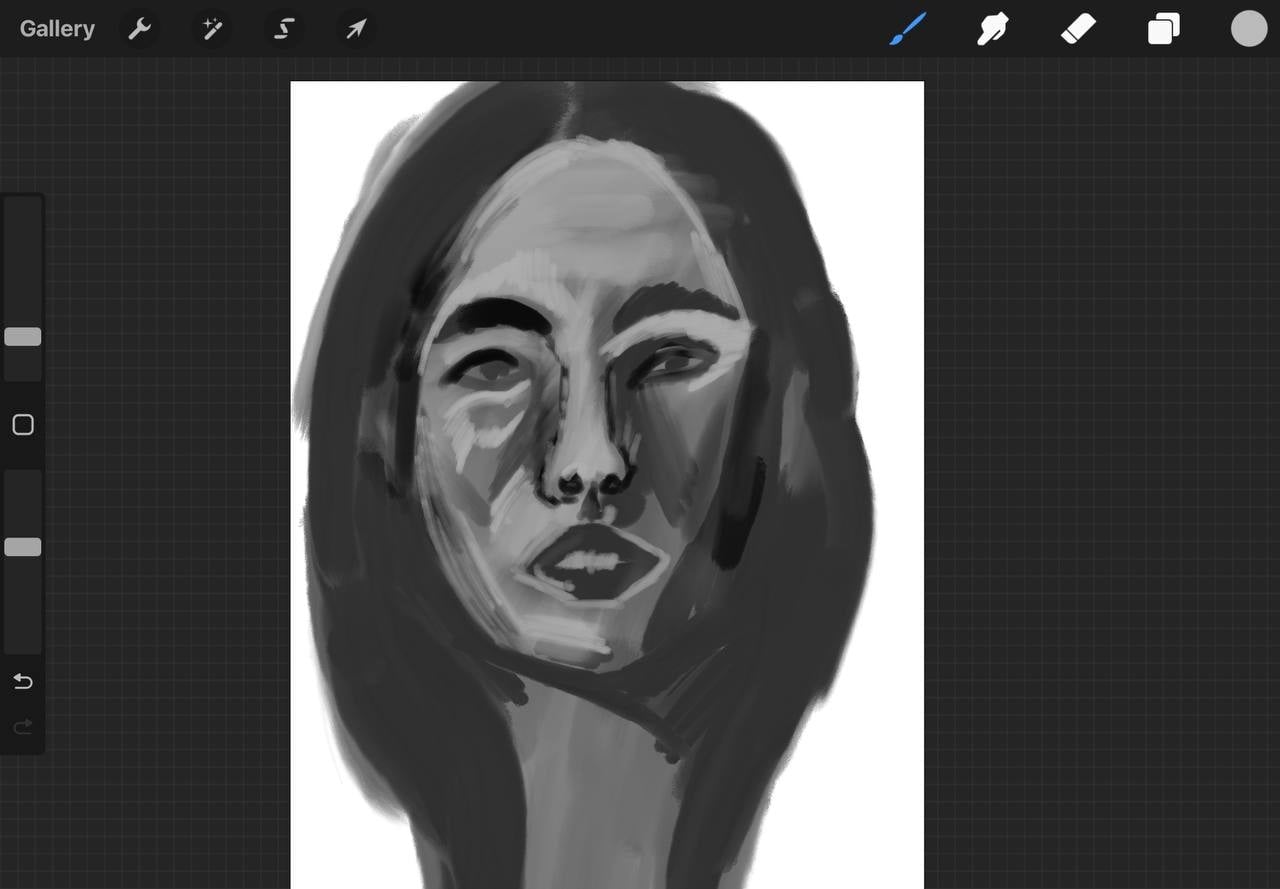
Task: Click the brush size slider handle
Action: (x=23, y=337)
